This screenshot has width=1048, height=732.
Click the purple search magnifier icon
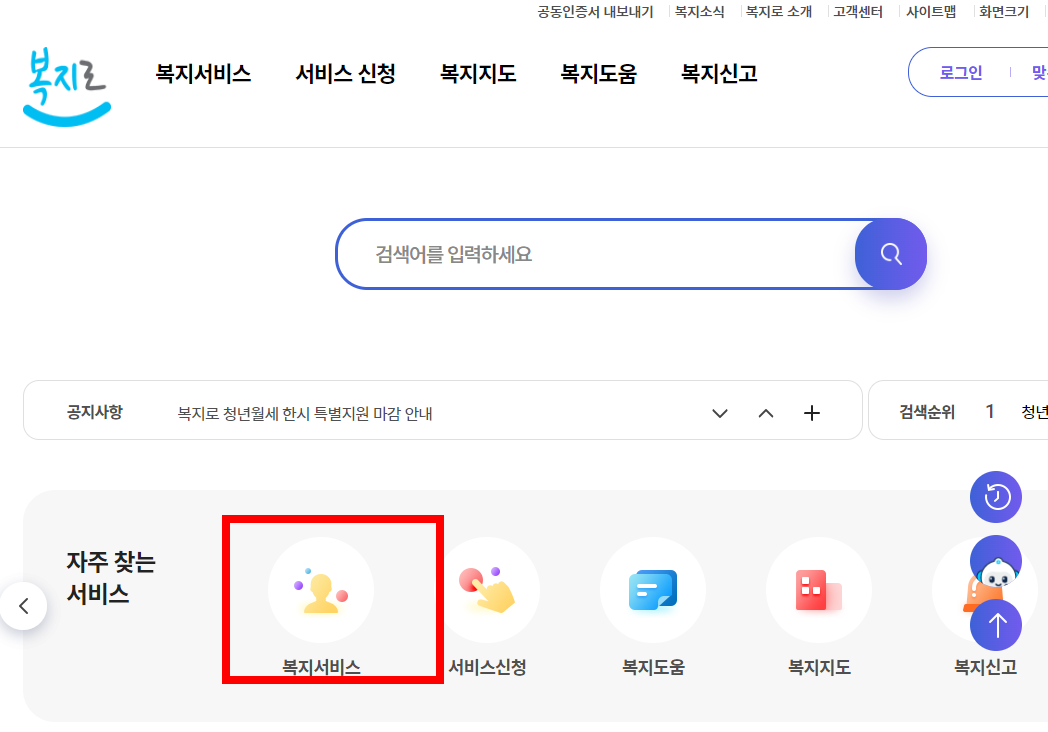click(890, 254)
